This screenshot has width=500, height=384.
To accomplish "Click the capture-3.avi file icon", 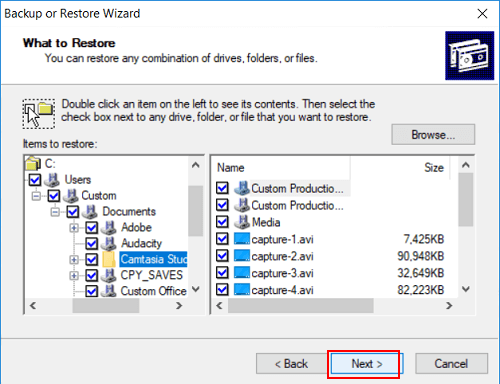I will tap(242, 273).
